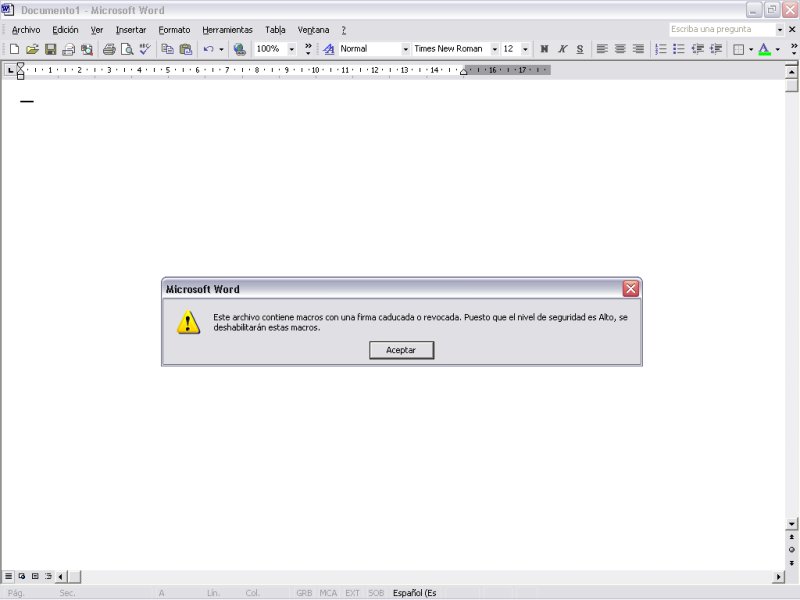
Task: Open the styles and formatting pane icon
Action: point(329,49)
